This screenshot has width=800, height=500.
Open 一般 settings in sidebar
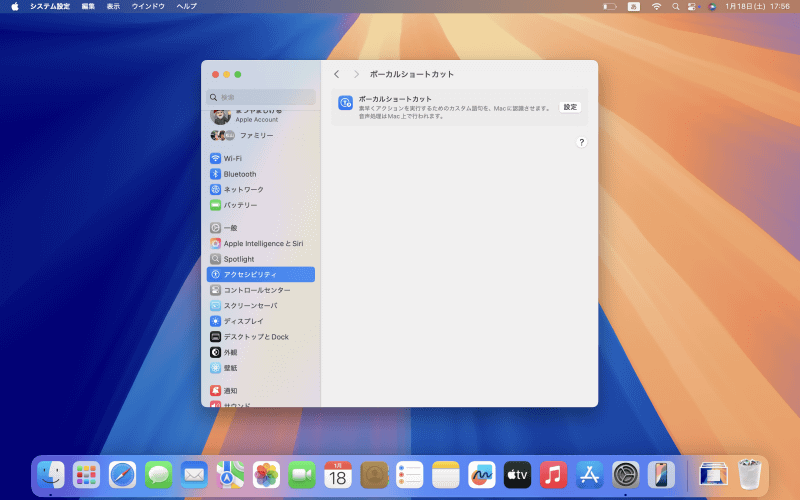pos(261,228)
